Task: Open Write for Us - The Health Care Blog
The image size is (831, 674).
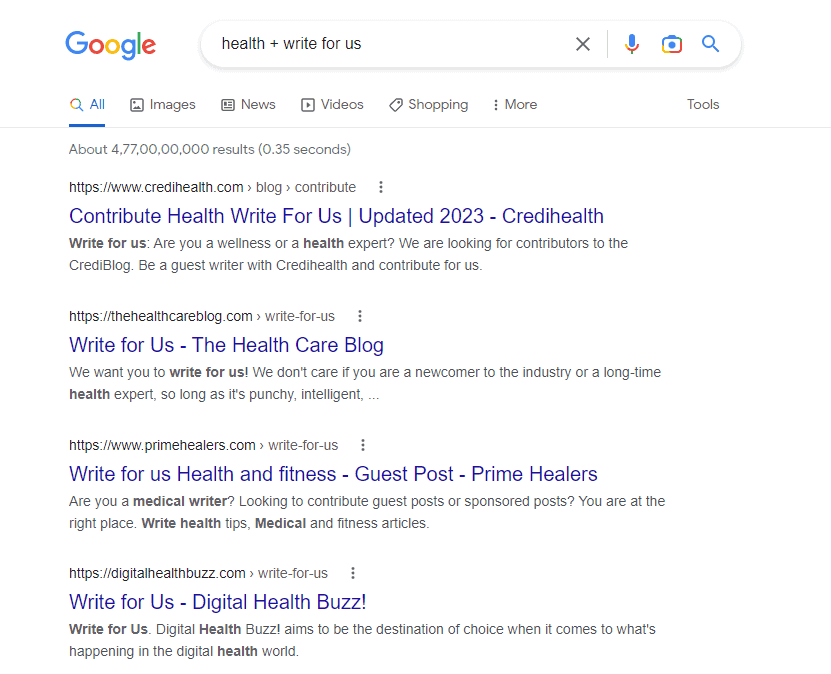Action: 226,345
